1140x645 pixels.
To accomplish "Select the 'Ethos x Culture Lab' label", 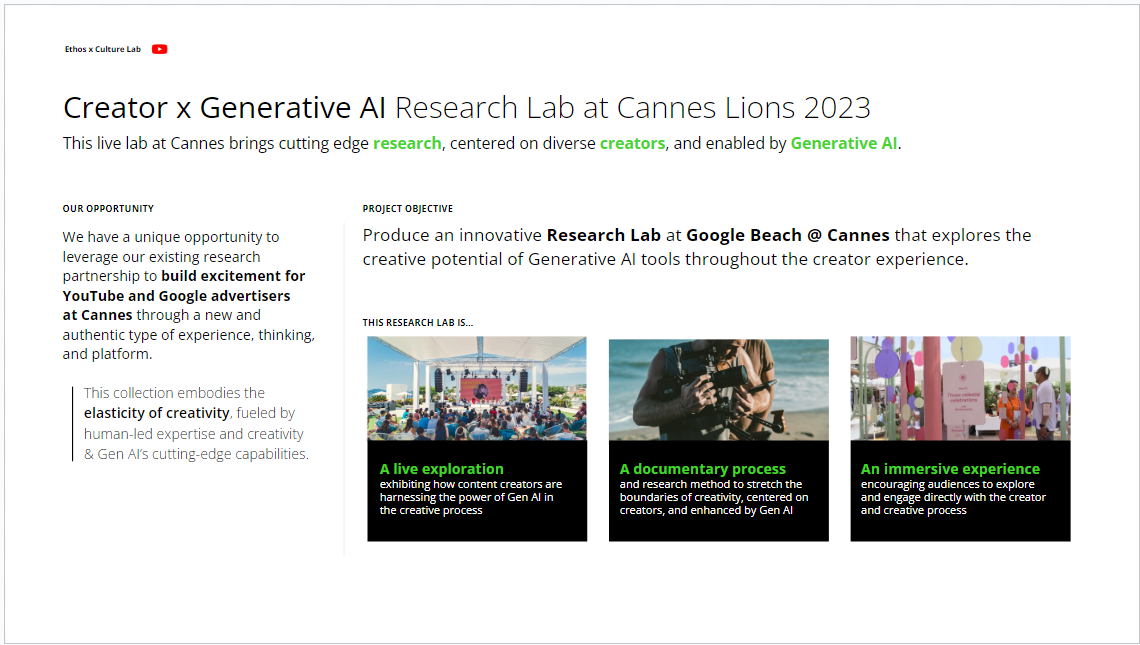I will click(103, 49).
